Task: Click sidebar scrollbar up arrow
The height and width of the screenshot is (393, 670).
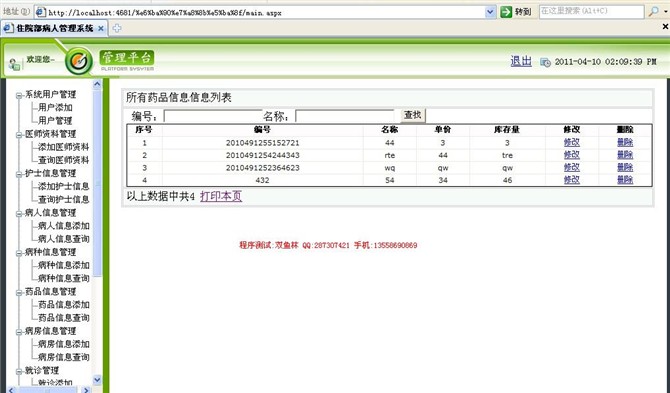Action: [97, 84]
